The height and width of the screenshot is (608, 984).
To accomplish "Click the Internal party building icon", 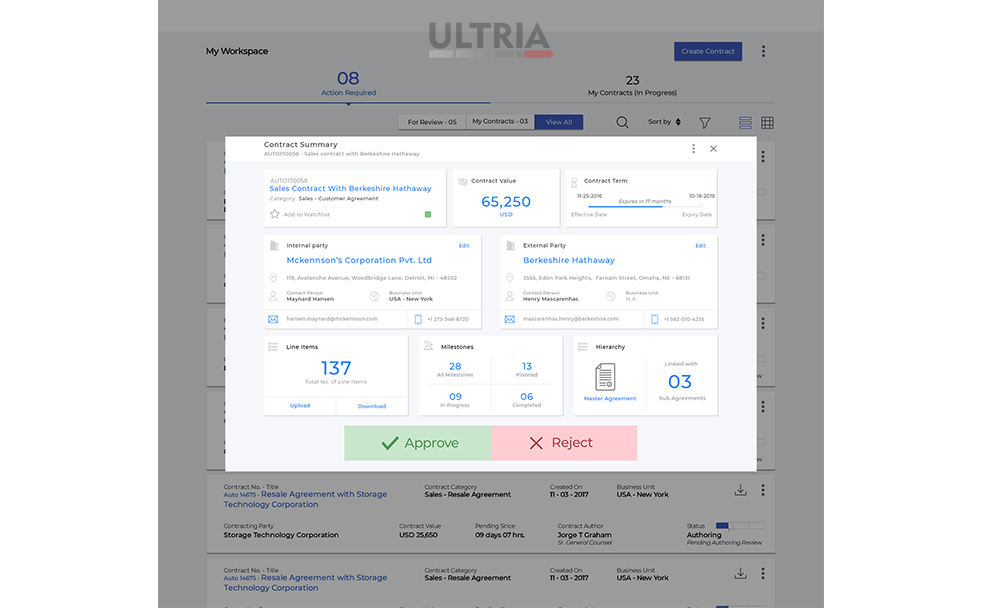I will click(x=274, y=246).
